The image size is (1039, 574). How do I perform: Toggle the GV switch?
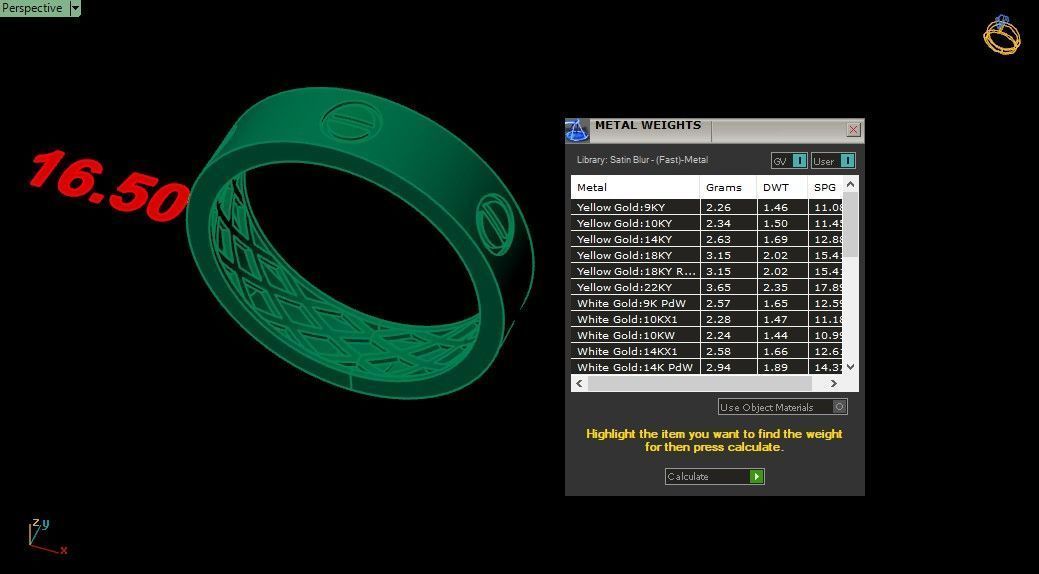click(789, 161)
